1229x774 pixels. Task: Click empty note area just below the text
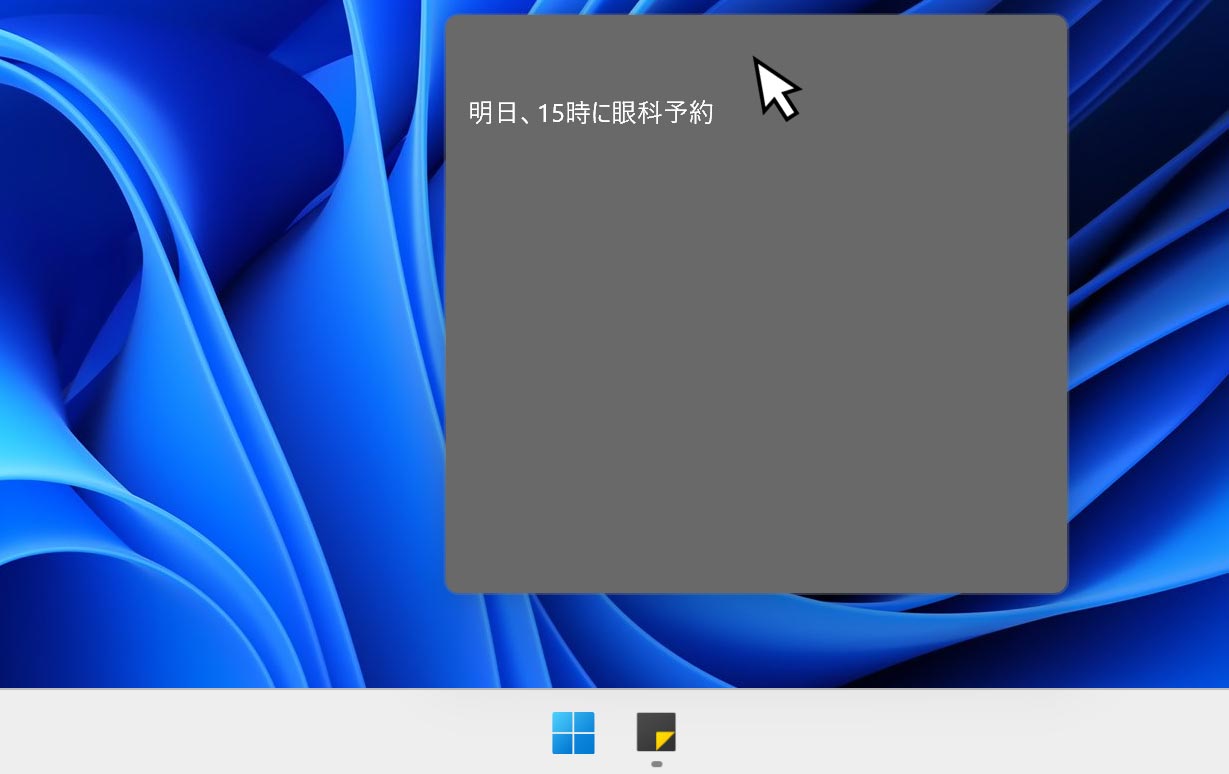[x=590, y=160]
